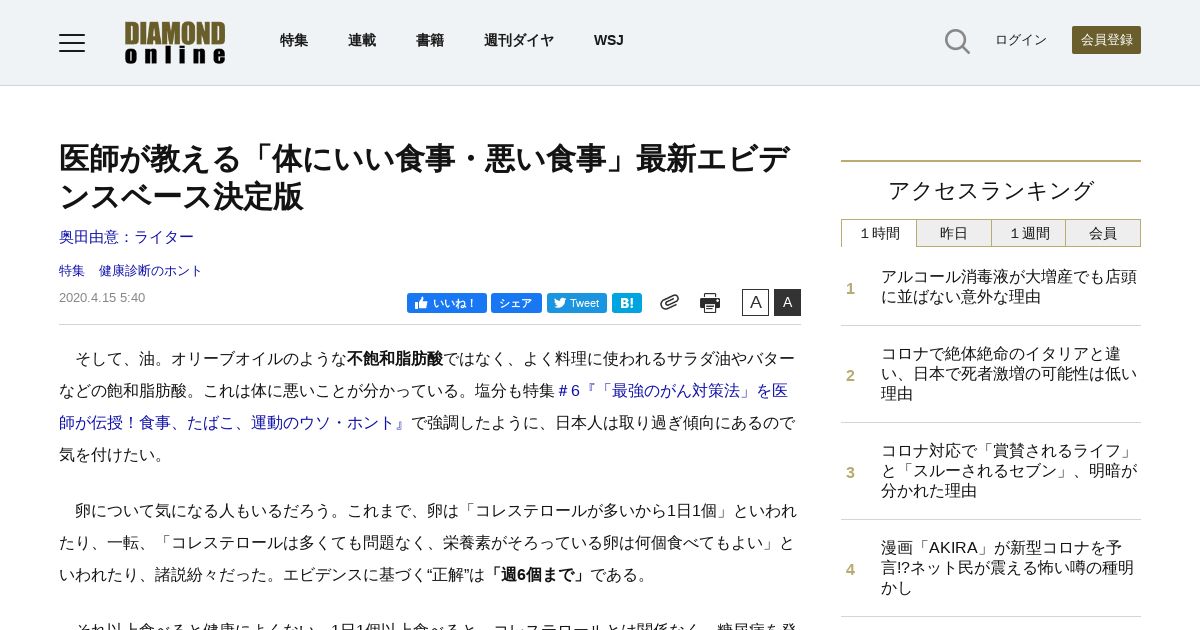Open author link 奥田由意：ライター
The width and height of the screenshot is (1200, 630).
pos(126,237)
